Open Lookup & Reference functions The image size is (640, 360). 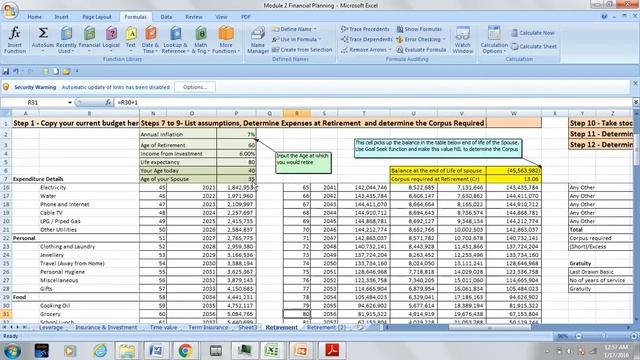[175, 39]
